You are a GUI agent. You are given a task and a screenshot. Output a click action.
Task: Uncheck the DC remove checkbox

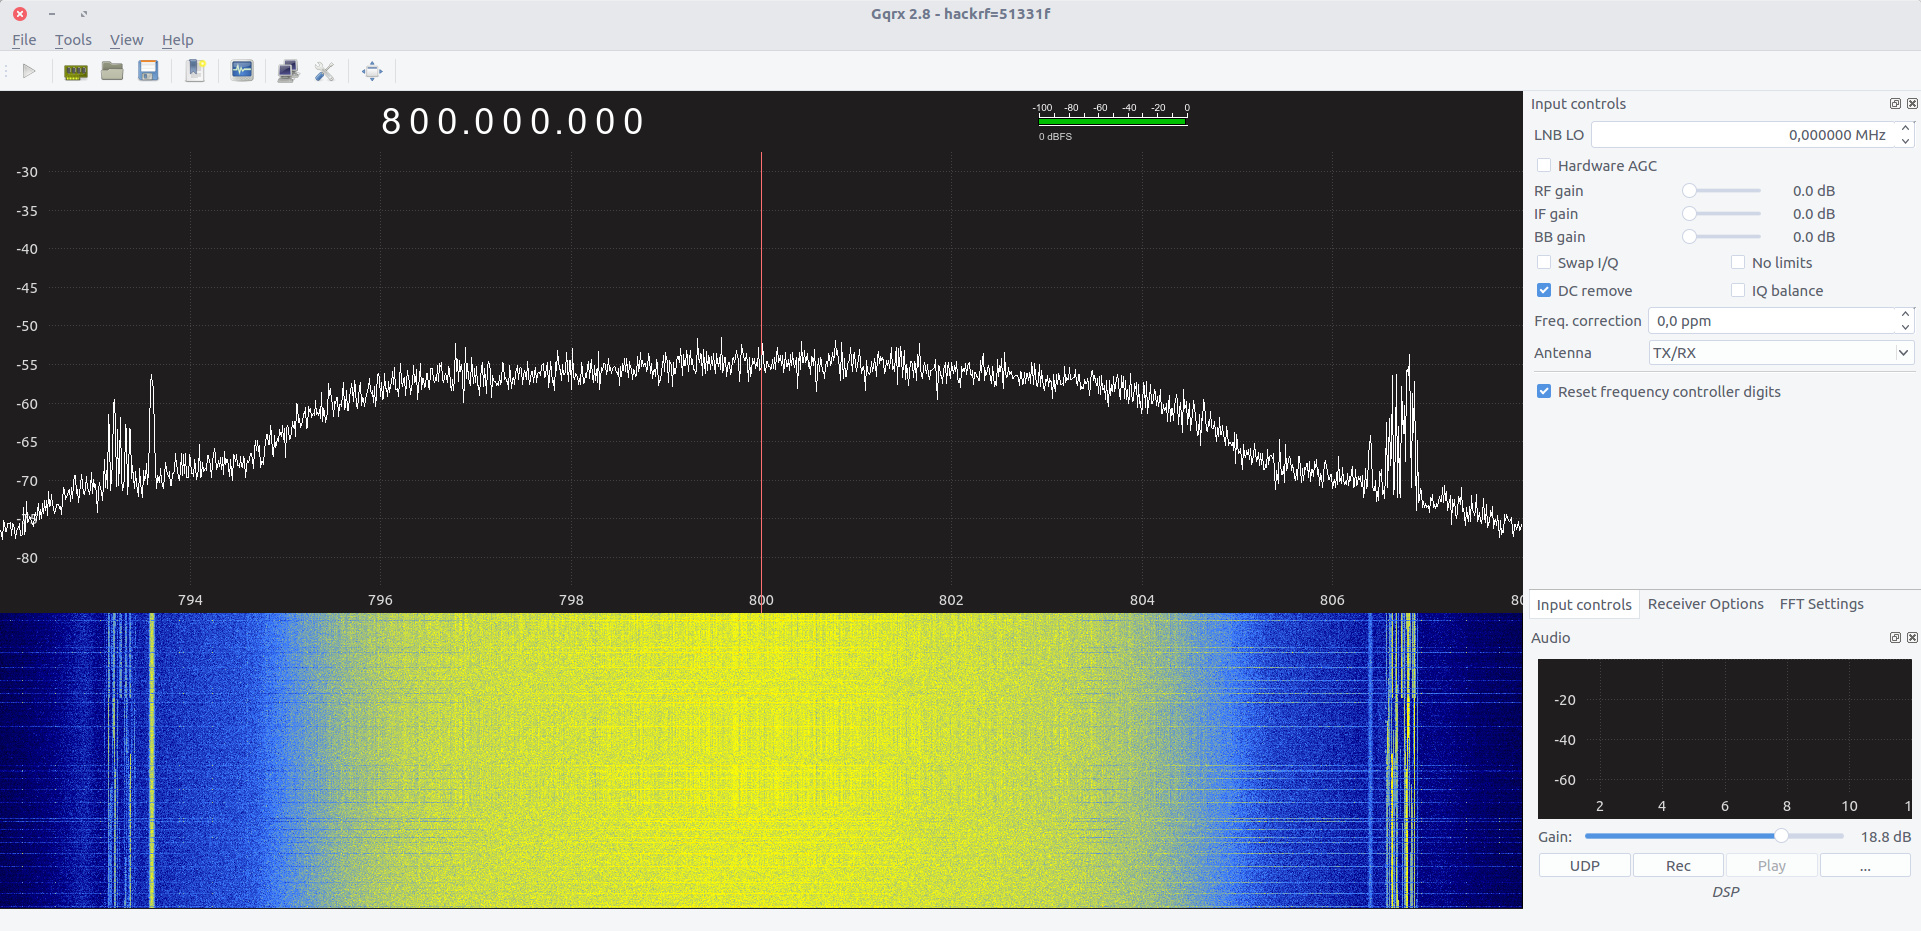coord(1544,291)
